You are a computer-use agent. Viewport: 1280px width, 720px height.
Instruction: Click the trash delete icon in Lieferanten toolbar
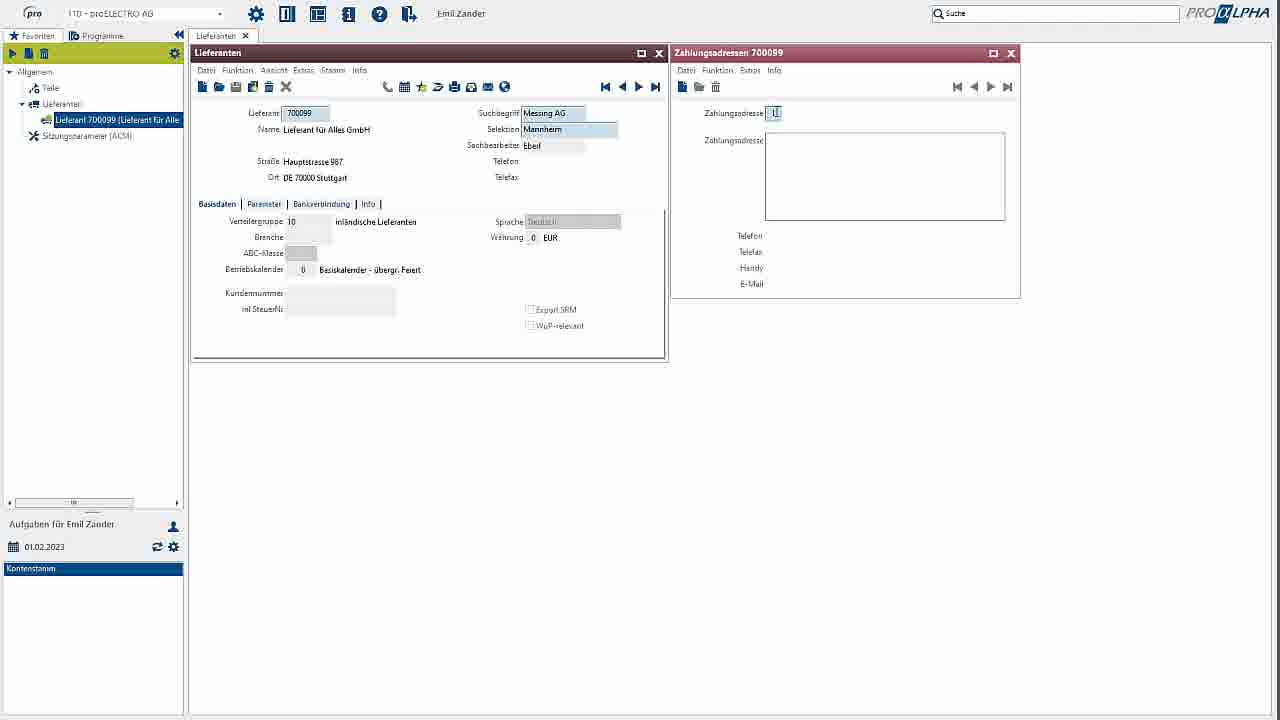tap(269, 87)
